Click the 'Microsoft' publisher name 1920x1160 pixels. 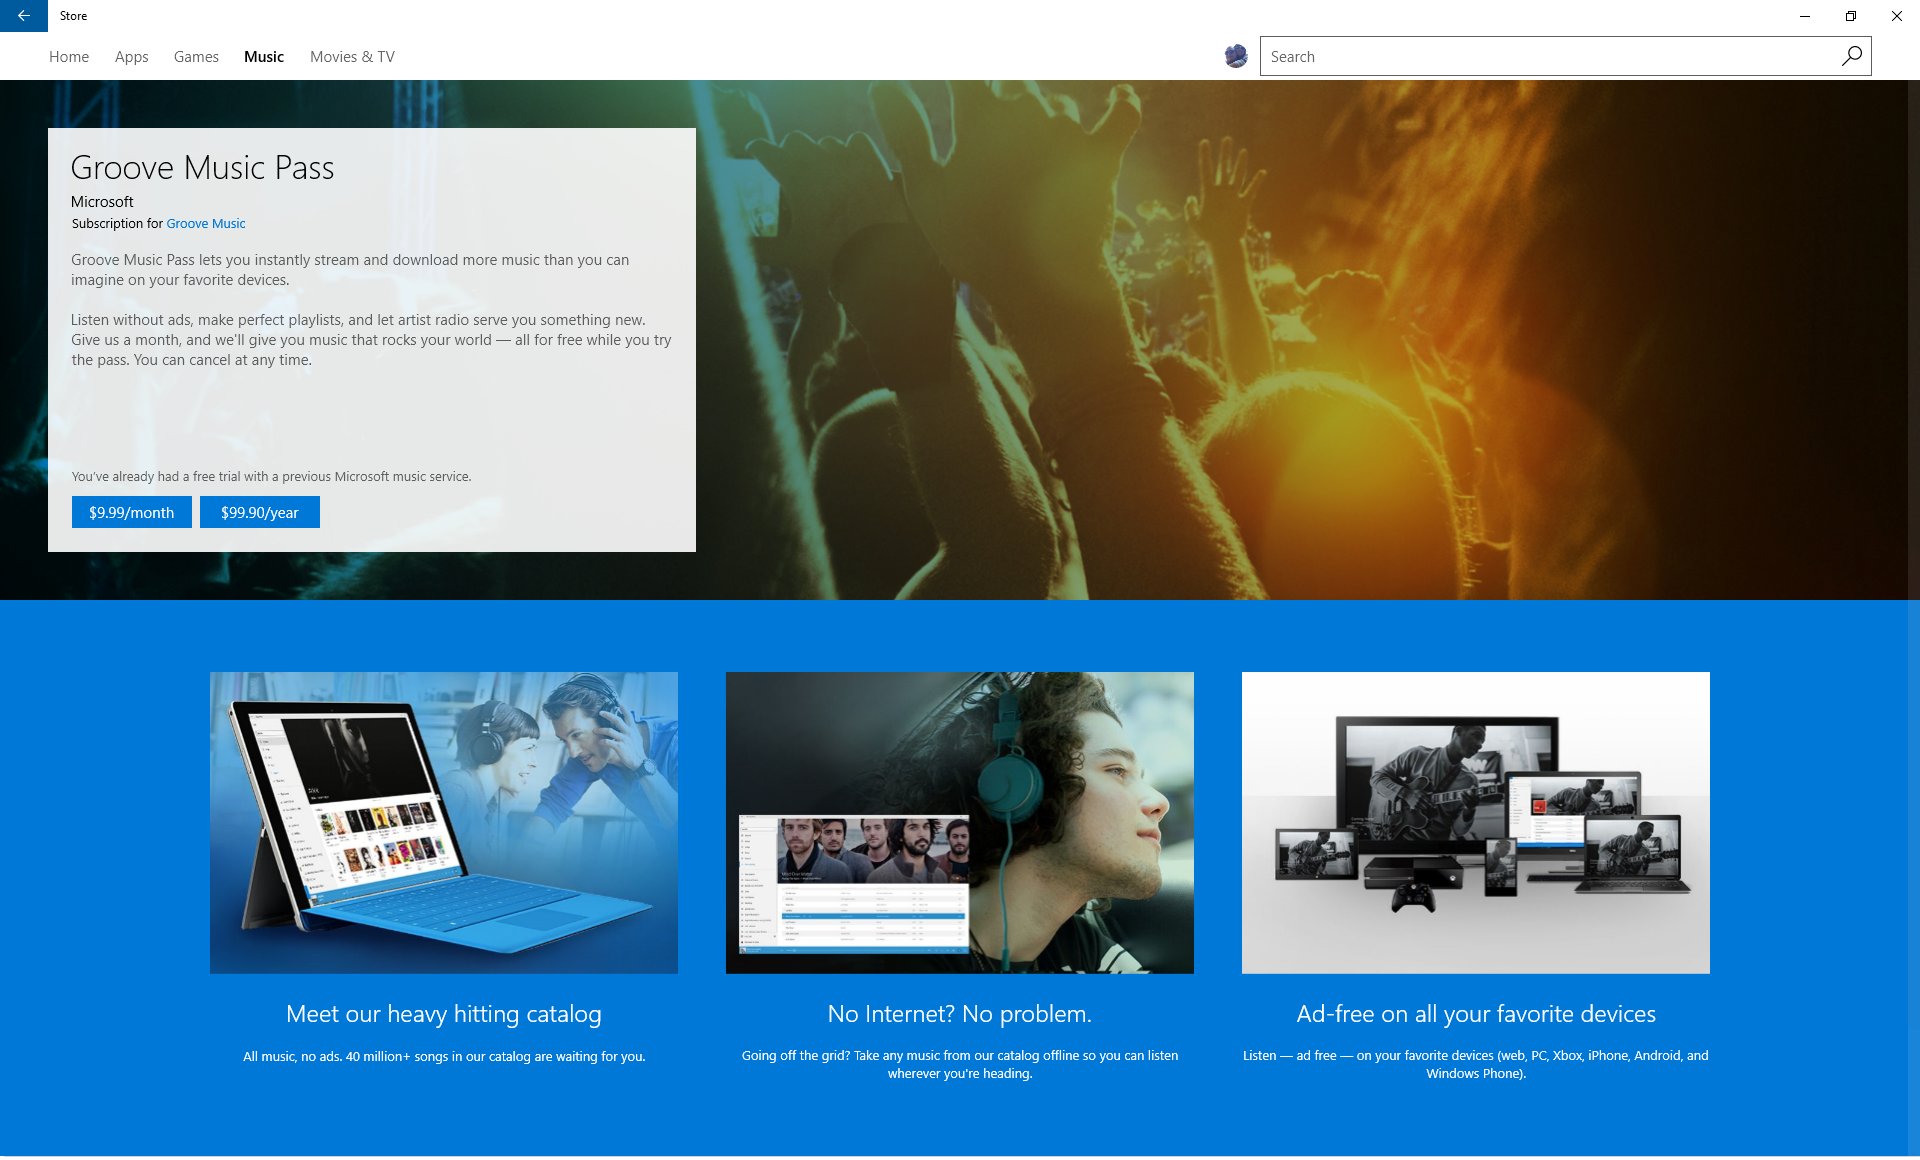[102, 202]
